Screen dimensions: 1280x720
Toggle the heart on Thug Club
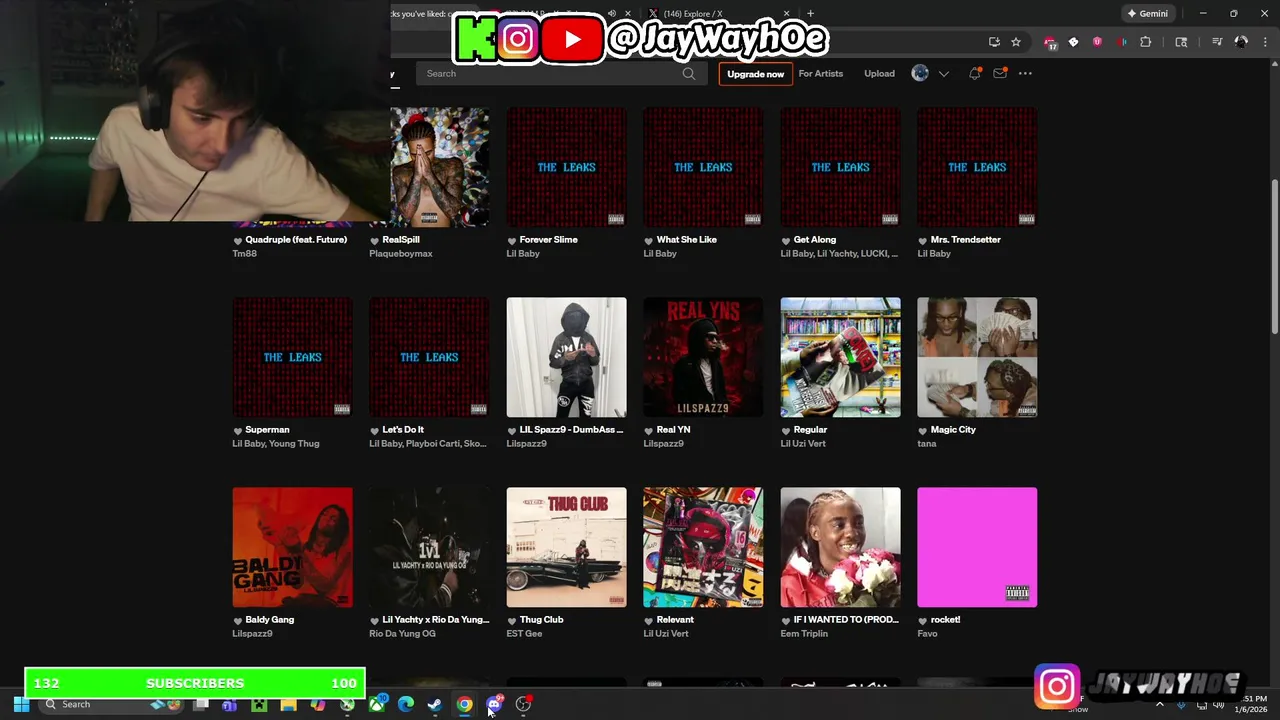(512, 620)
